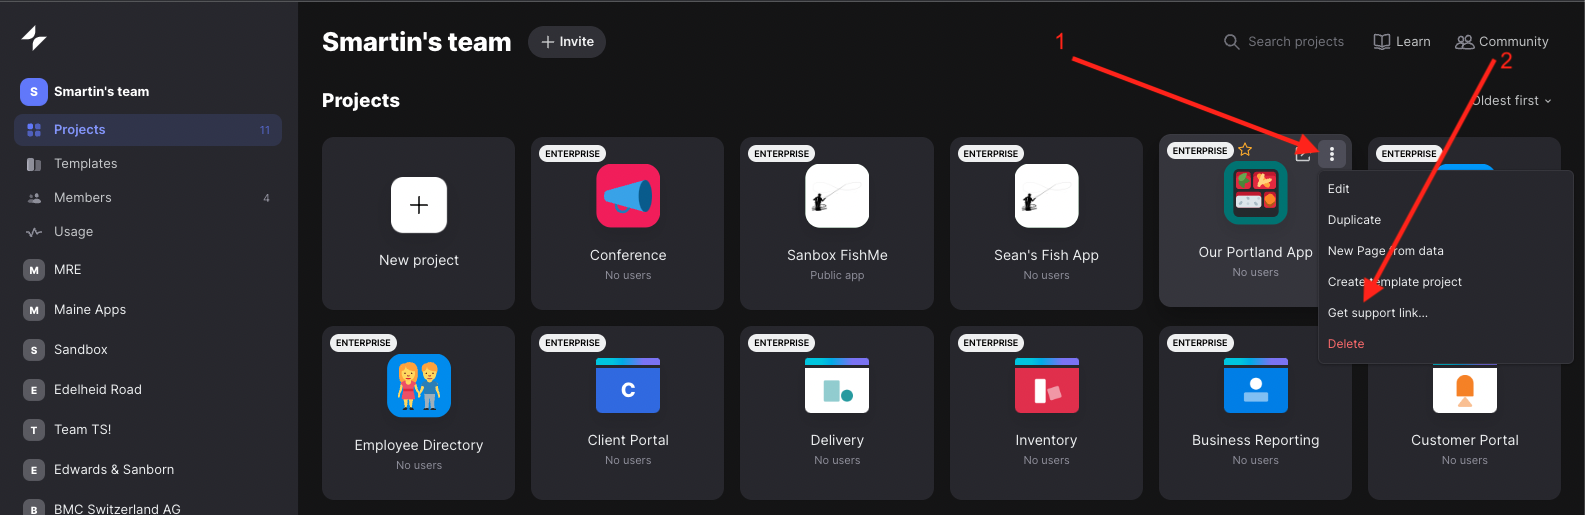The image size is (1585, 515).
Task: Open the Inventory project icon
Action: click(1046, 386)
